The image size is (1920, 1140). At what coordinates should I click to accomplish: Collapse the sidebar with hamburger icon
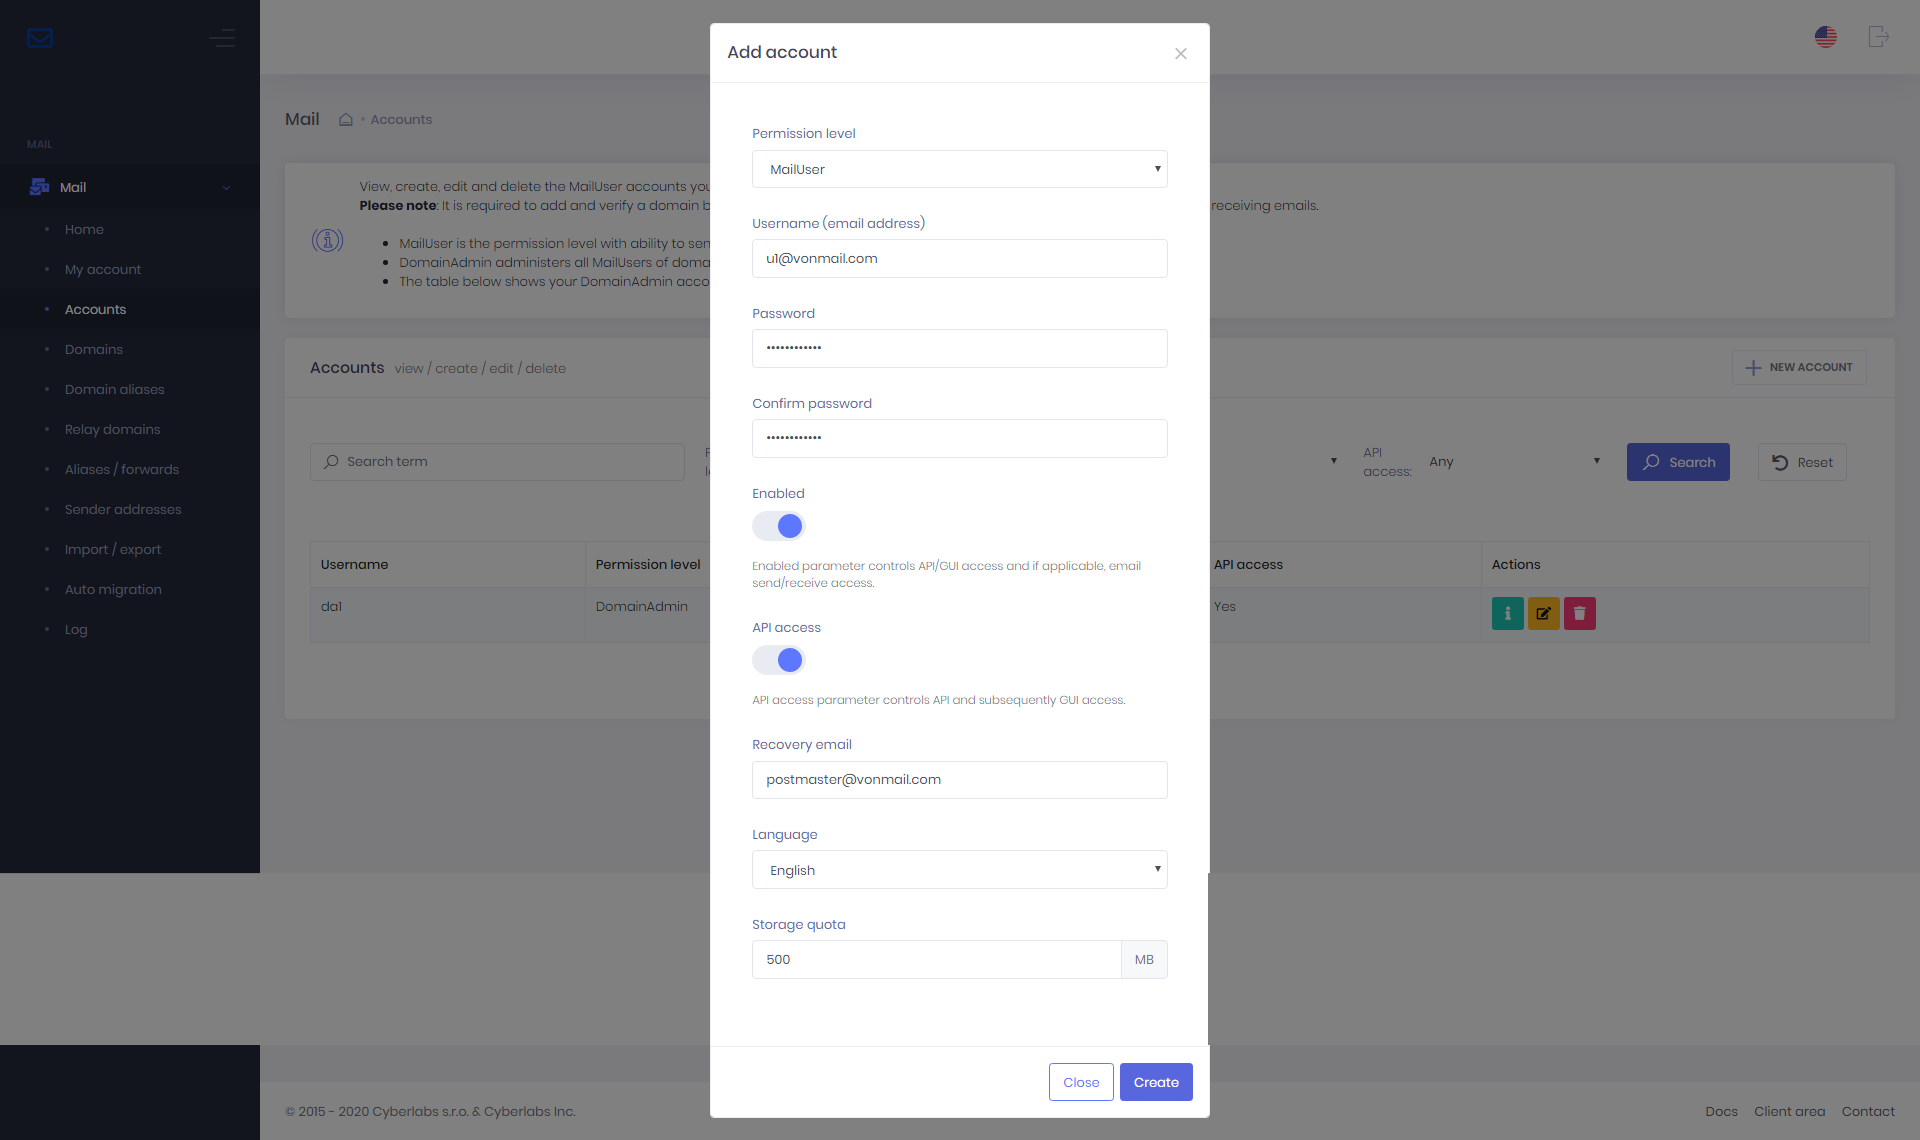[x=222, y=38]
